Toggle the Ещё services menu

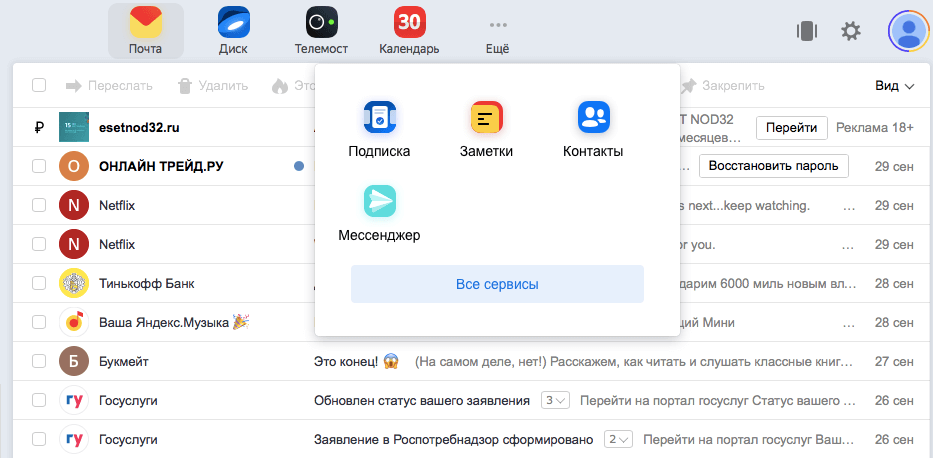497,31
